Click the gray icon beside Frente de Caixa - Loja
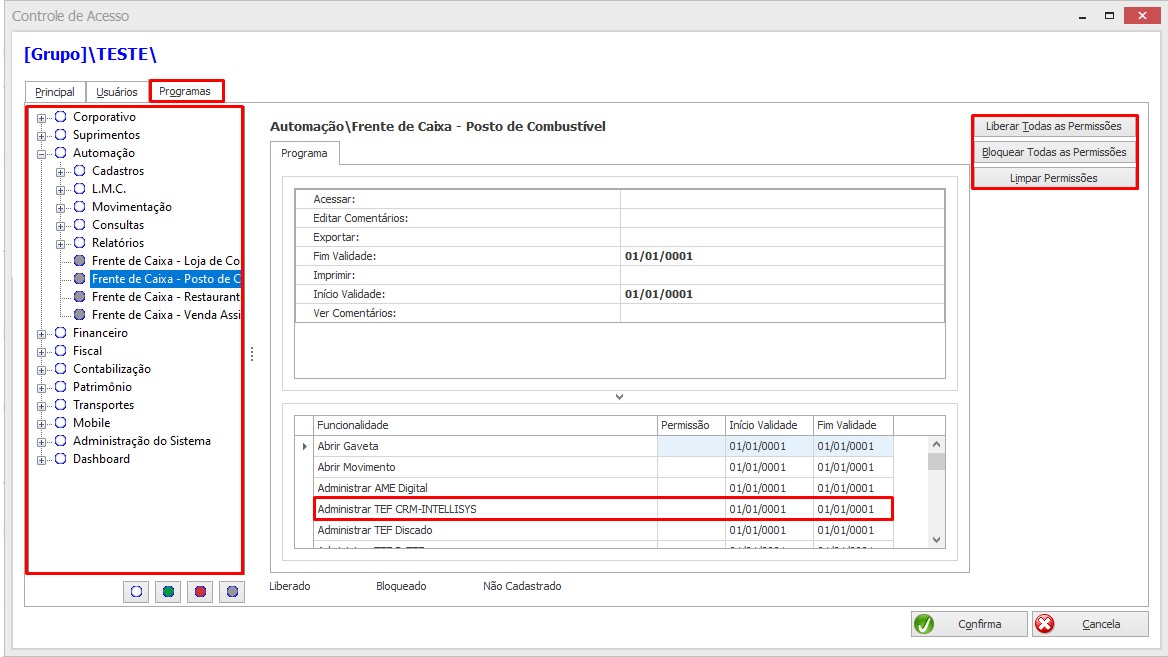This screenshot has height=657, width=1168. 80,261
